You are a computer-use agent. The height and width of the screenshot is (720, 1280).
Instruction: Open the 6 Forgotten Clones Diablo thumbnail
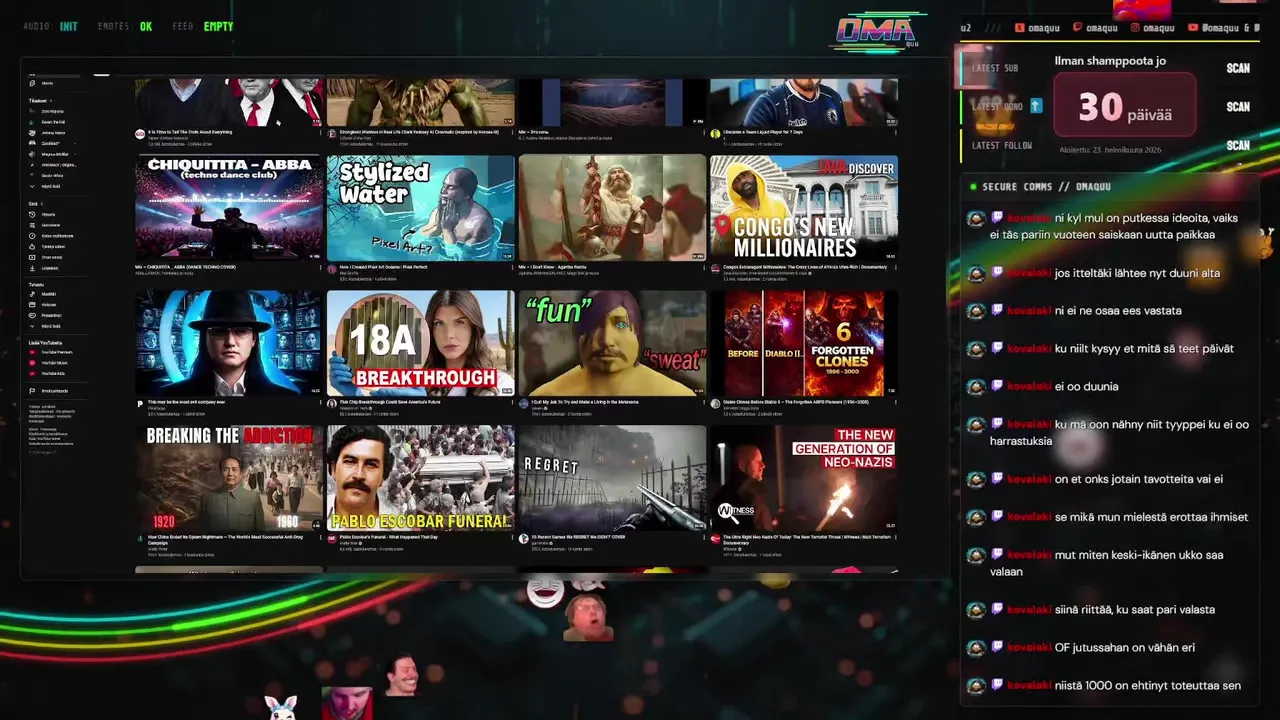804,343
